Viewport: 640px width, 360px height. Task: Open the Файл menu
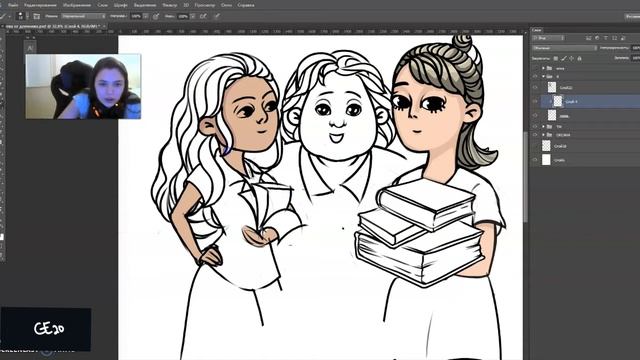click(13, 5)
